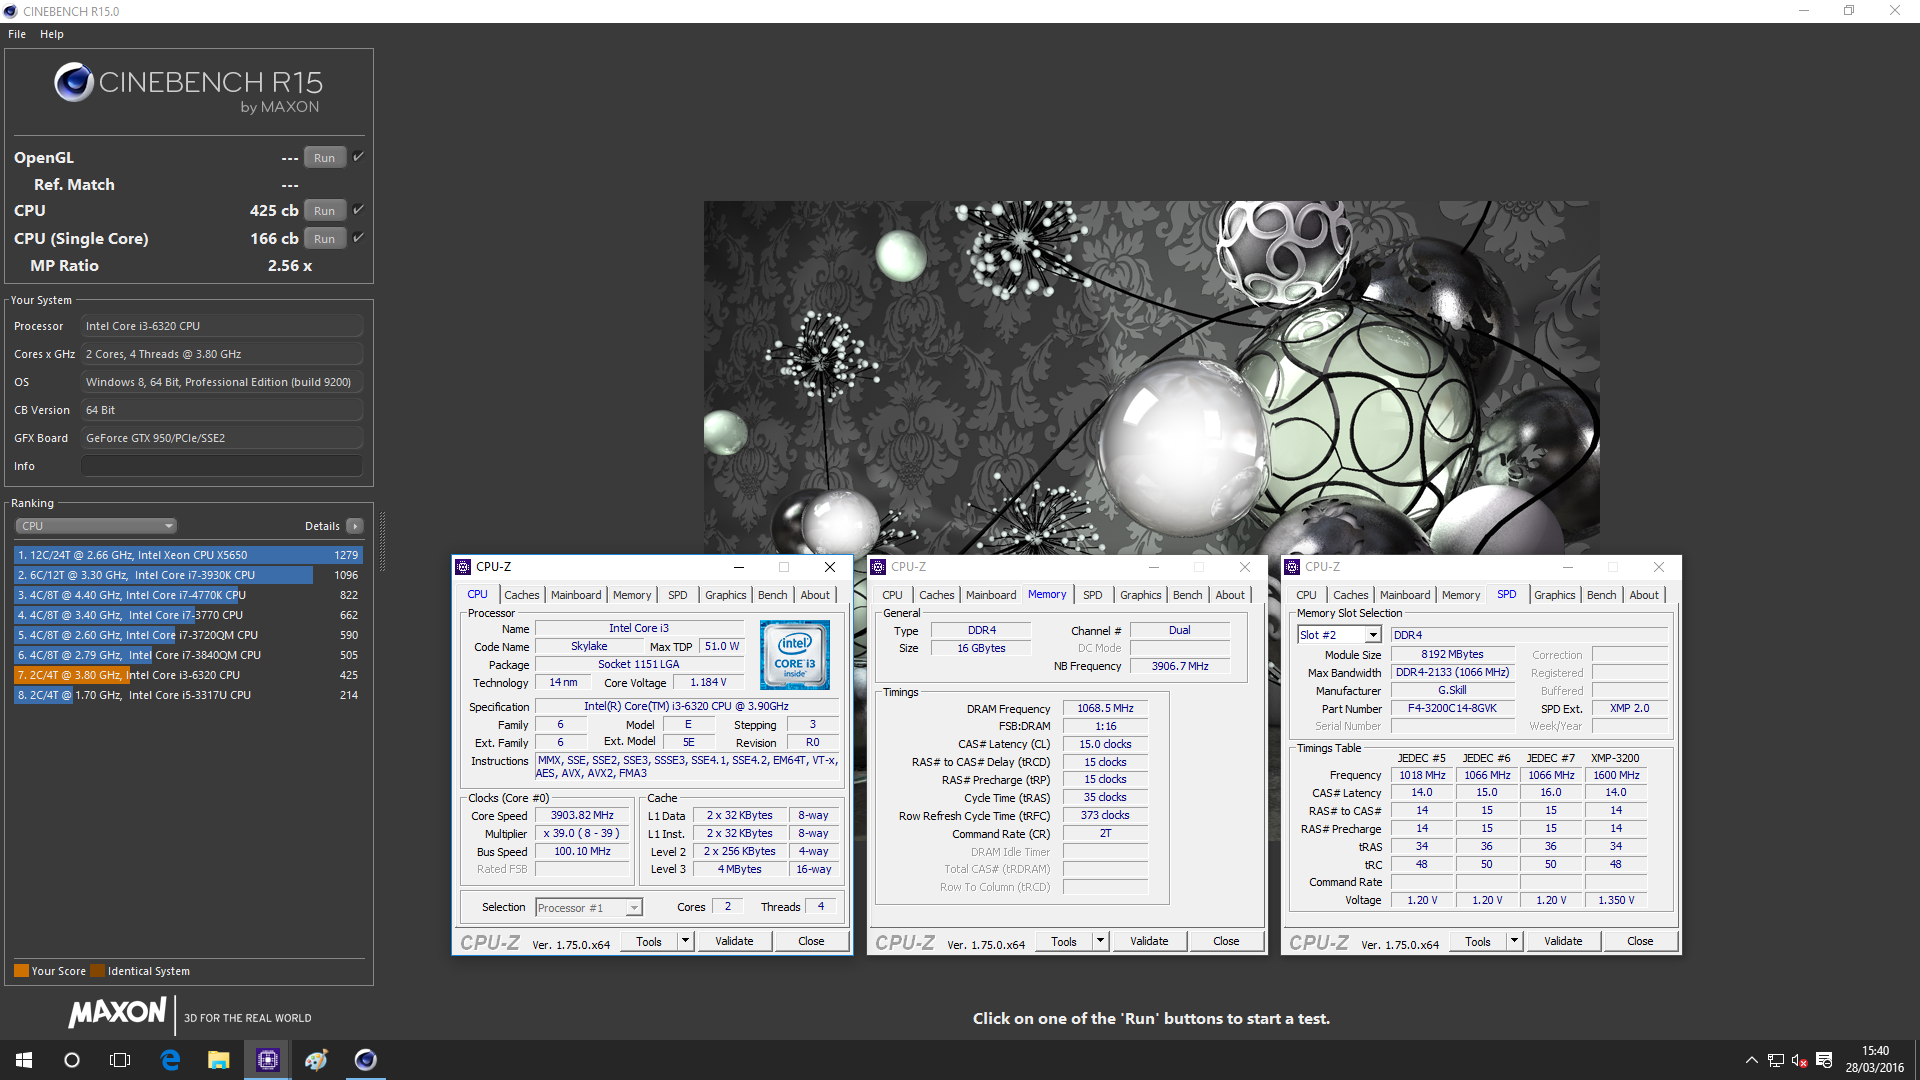The width and height of the screenshot is (1920, 1080).
Task: Restore down the Cinebench window
Action: click(x=1849, y=11)
